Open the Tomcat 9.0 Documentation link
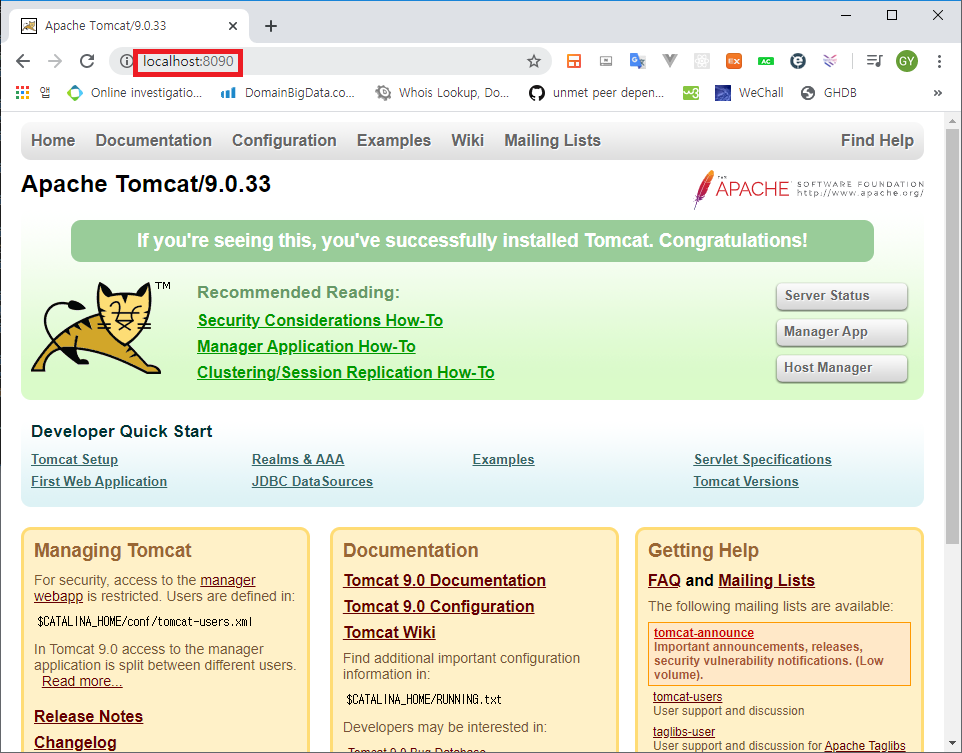Image resolution: width=962 pixels, height=753 pixels. pos(445,581)
